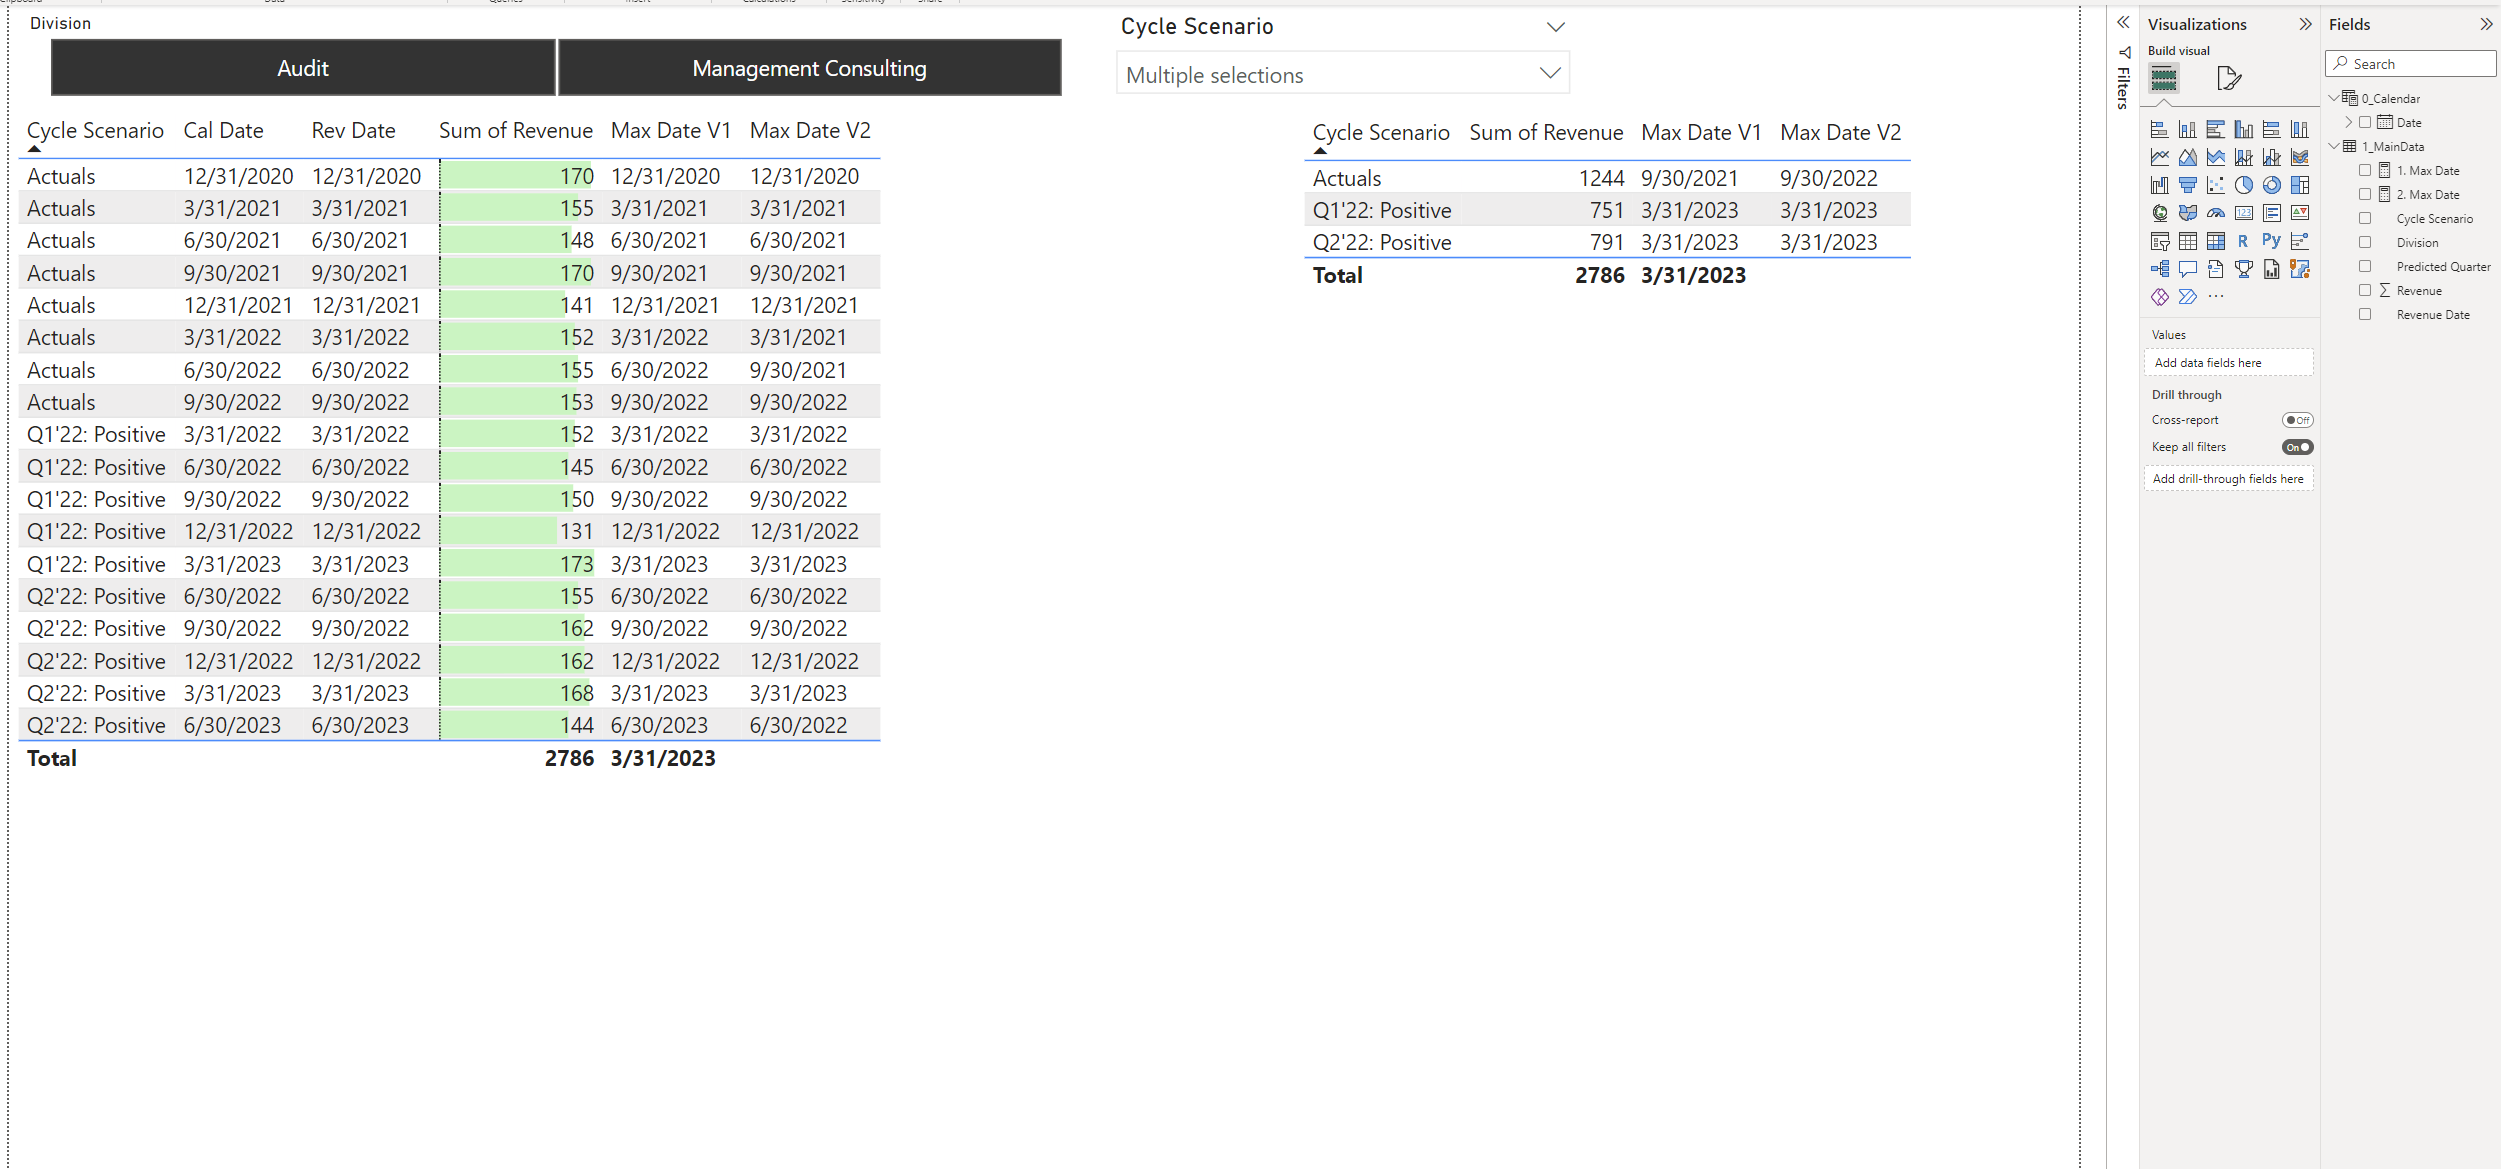Add a gauge visual
This screenshot has width=2501, height=1169.
point(2215,213)
